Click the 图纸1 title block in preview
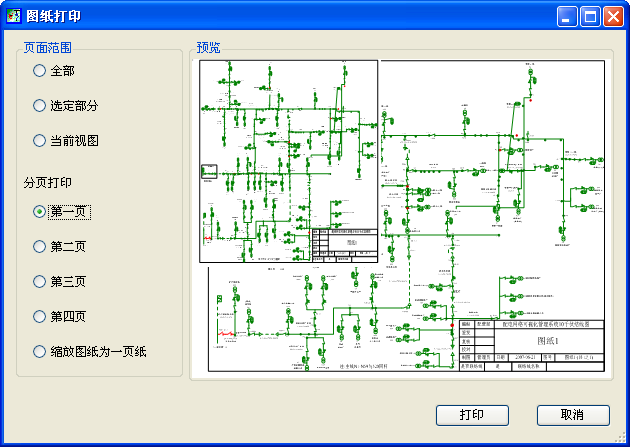Viewport: 630px width, 447px height. tap(532, 346)
